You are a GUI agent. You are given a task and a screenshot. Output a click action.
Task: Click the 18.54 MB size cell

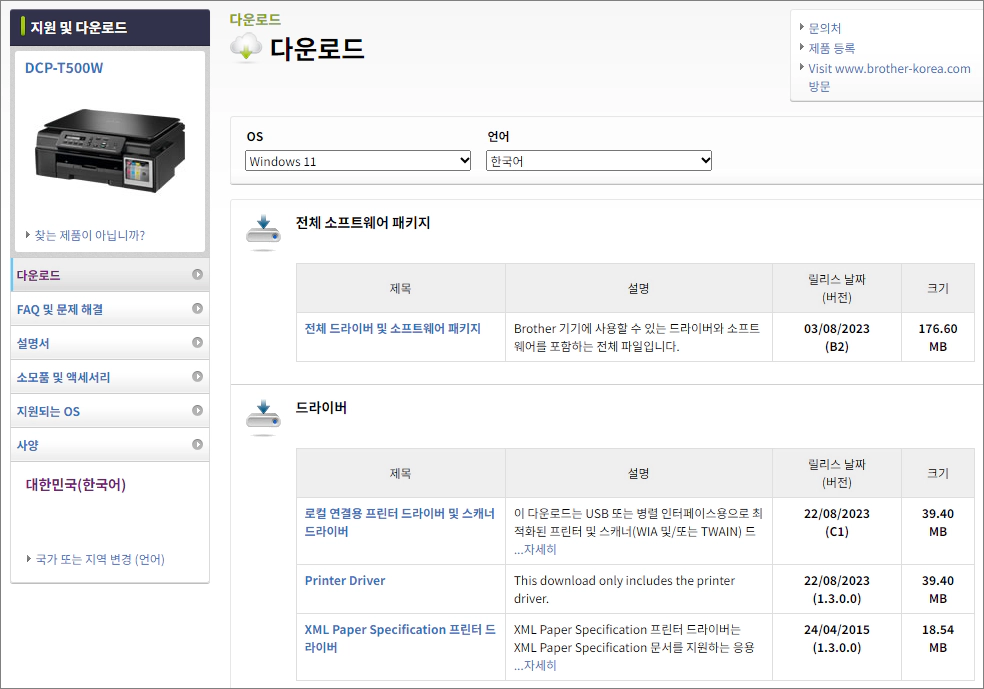(938, 647)
